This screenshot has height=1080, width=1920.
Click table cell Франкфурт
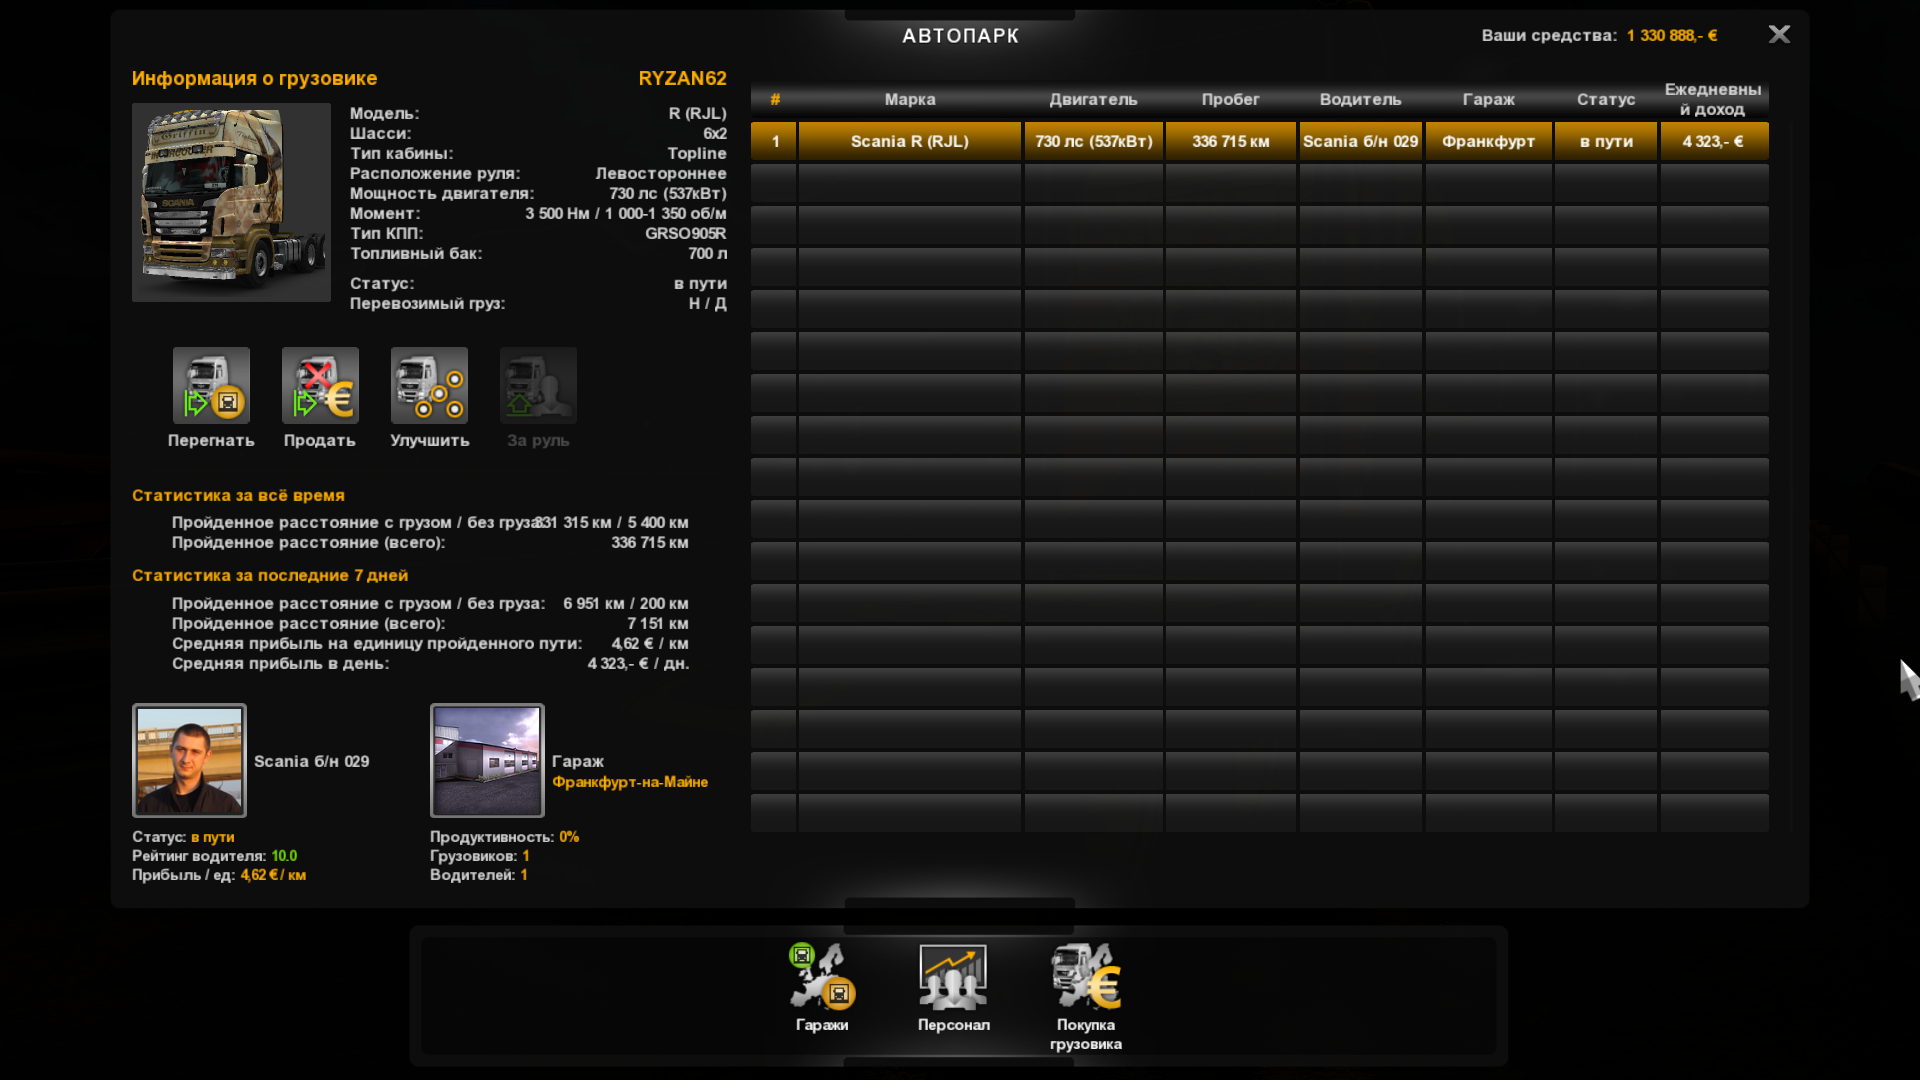pyautogui.click(x=1488, y=141)
